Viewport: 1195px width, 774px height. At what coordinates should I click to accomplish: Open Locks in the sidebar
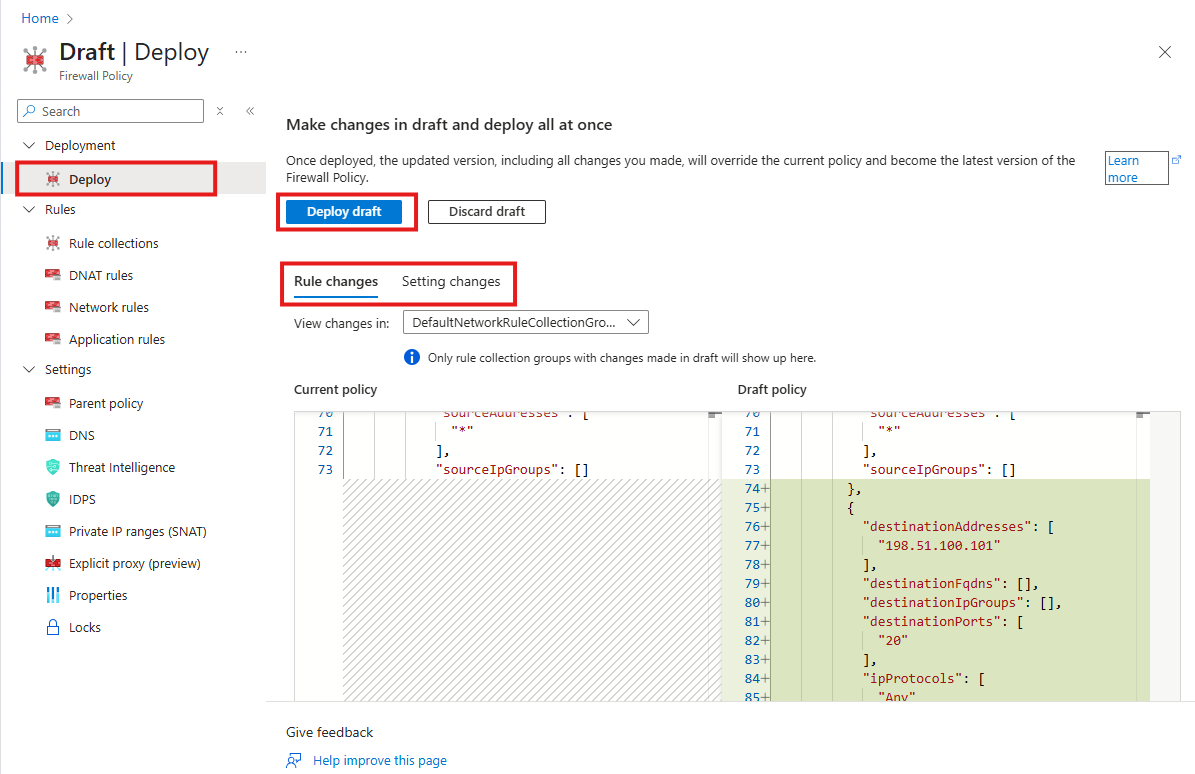point(85,627)
